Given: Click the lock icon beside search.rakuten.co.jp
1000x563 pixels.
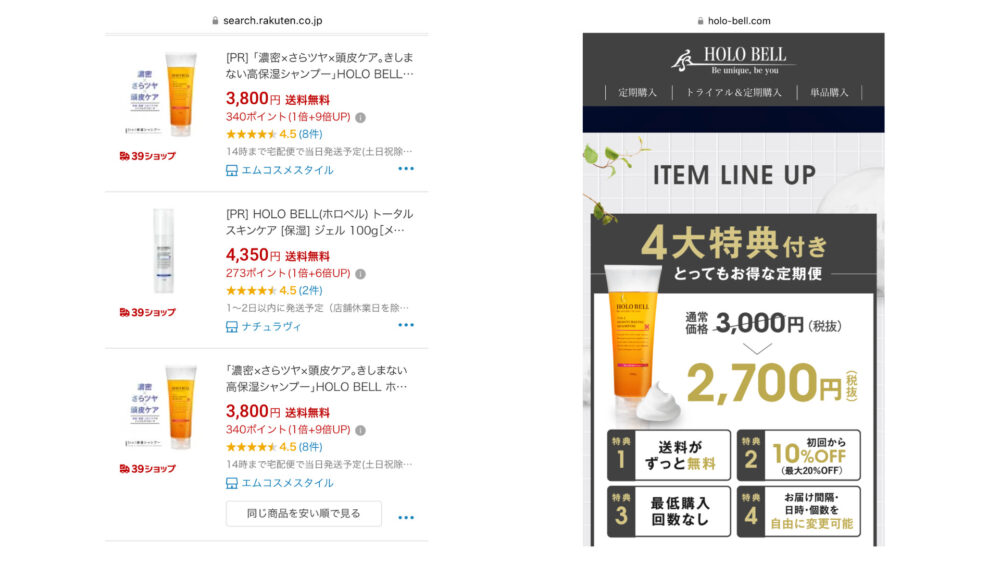Looking at the screenshot, I should click(215, 21).
